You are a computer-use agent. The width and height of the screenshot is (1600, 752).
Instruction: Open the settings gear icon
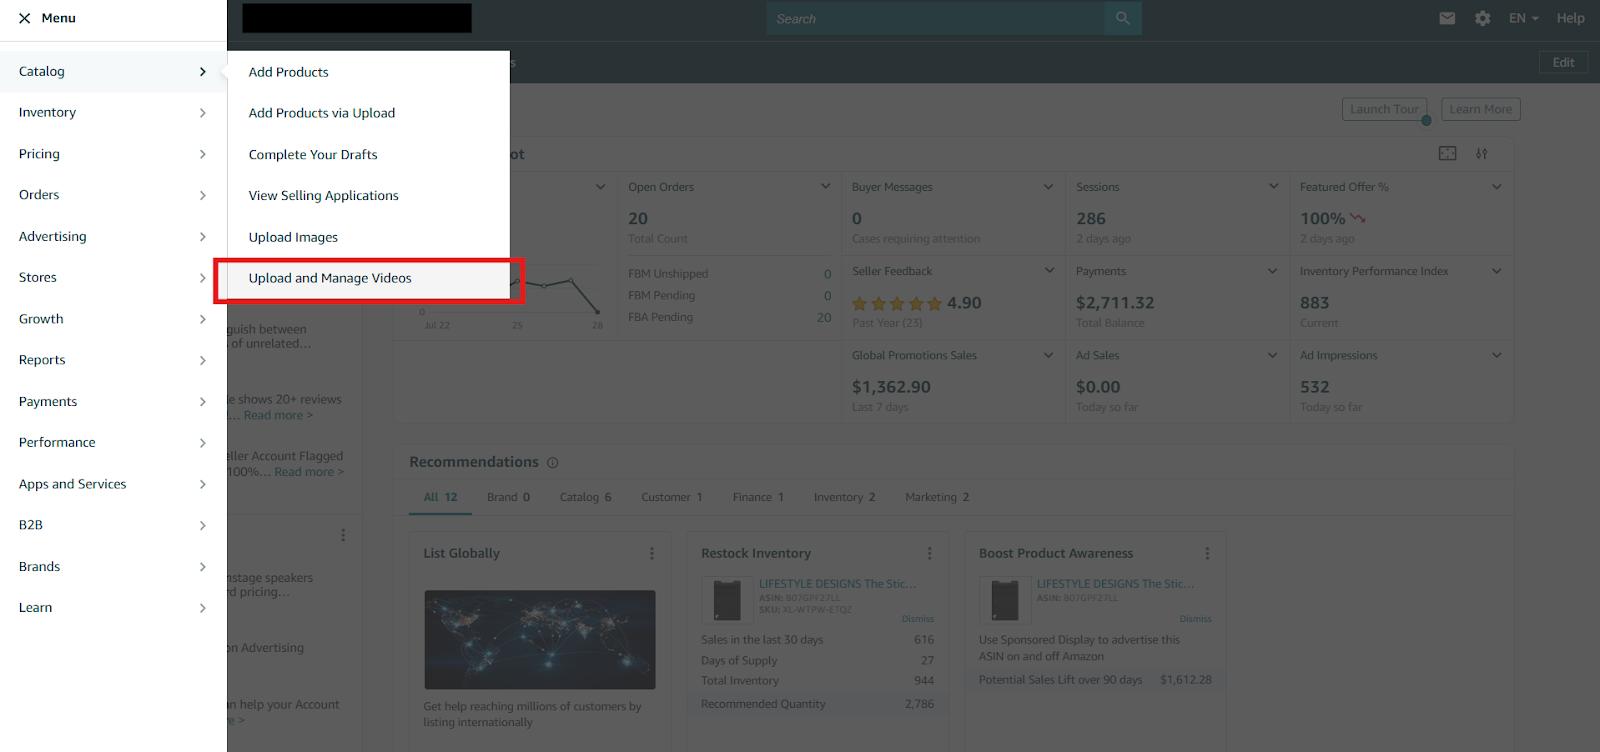point(1483,18)
